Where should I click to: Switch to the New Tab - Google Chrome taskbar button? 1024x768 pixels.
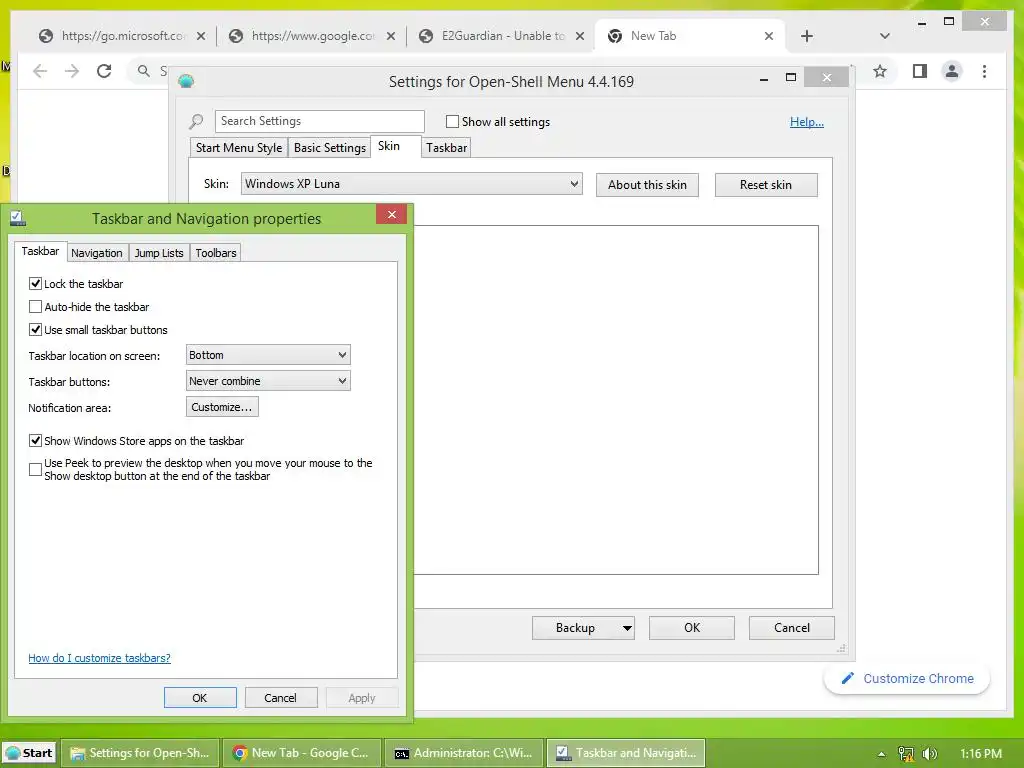click(x=301, y=753)
